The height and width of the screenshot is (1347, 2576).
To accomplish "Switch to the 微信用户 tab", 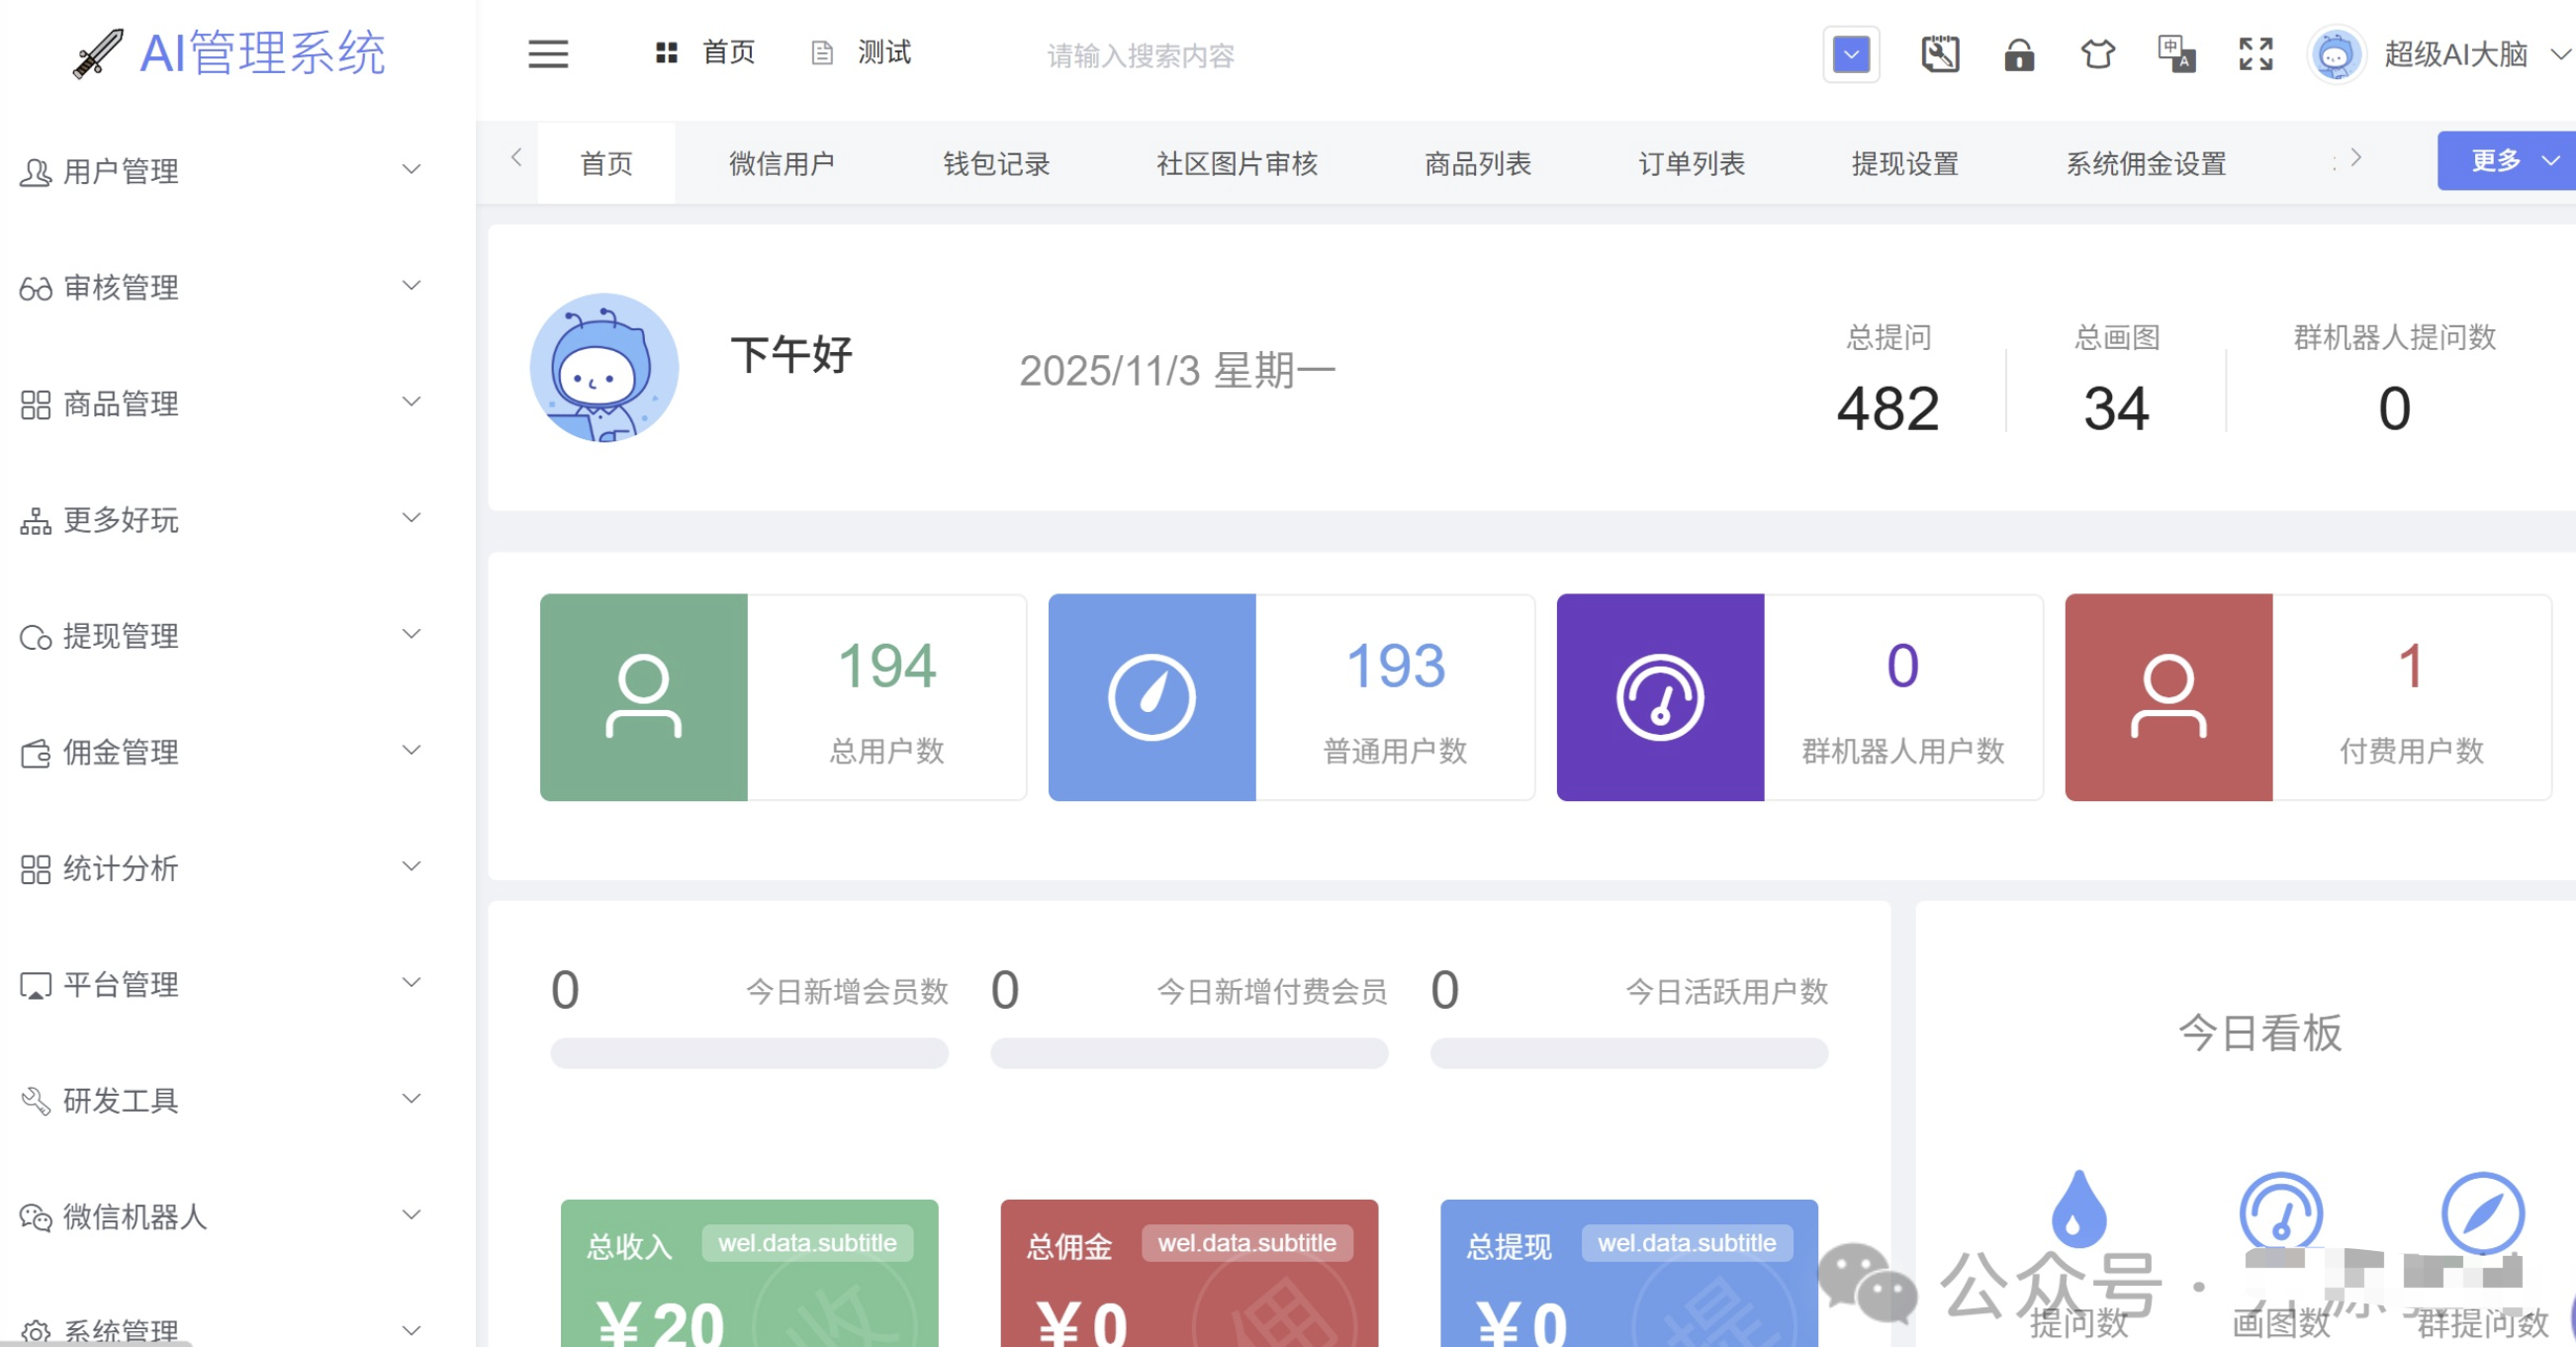I will (x=782, y=163).
